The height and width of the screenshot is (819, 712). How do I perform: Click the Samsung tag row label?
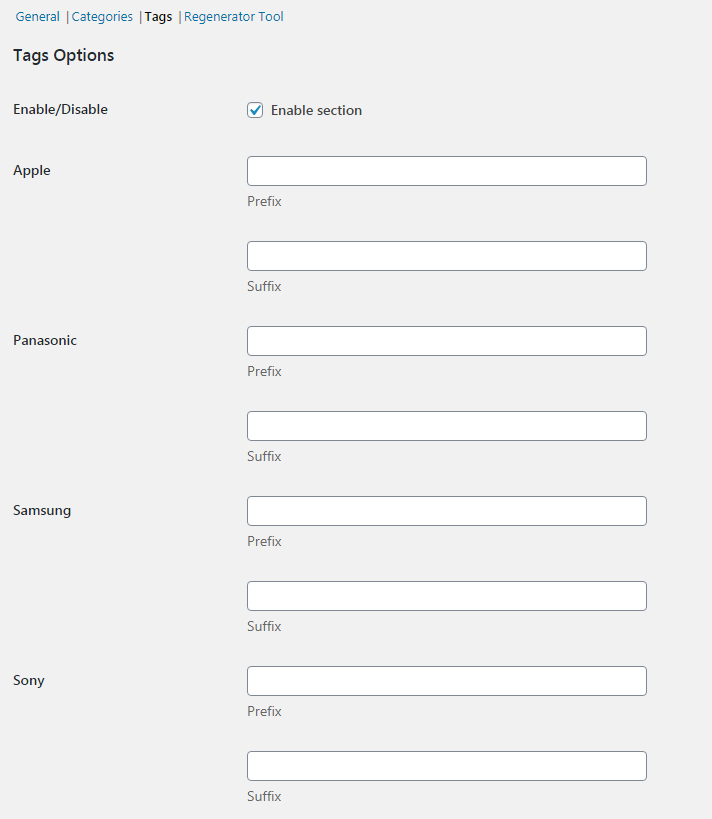coord(42,510)
